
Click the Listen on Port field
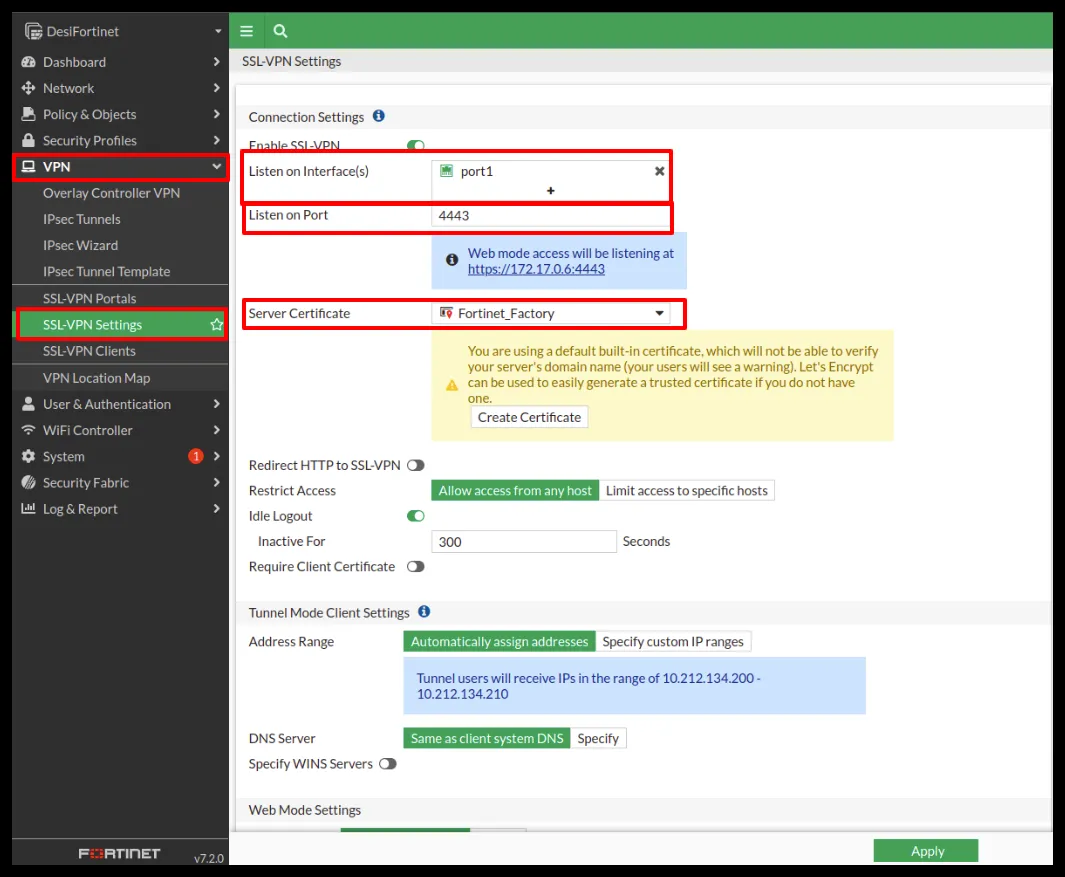[550, 216]
